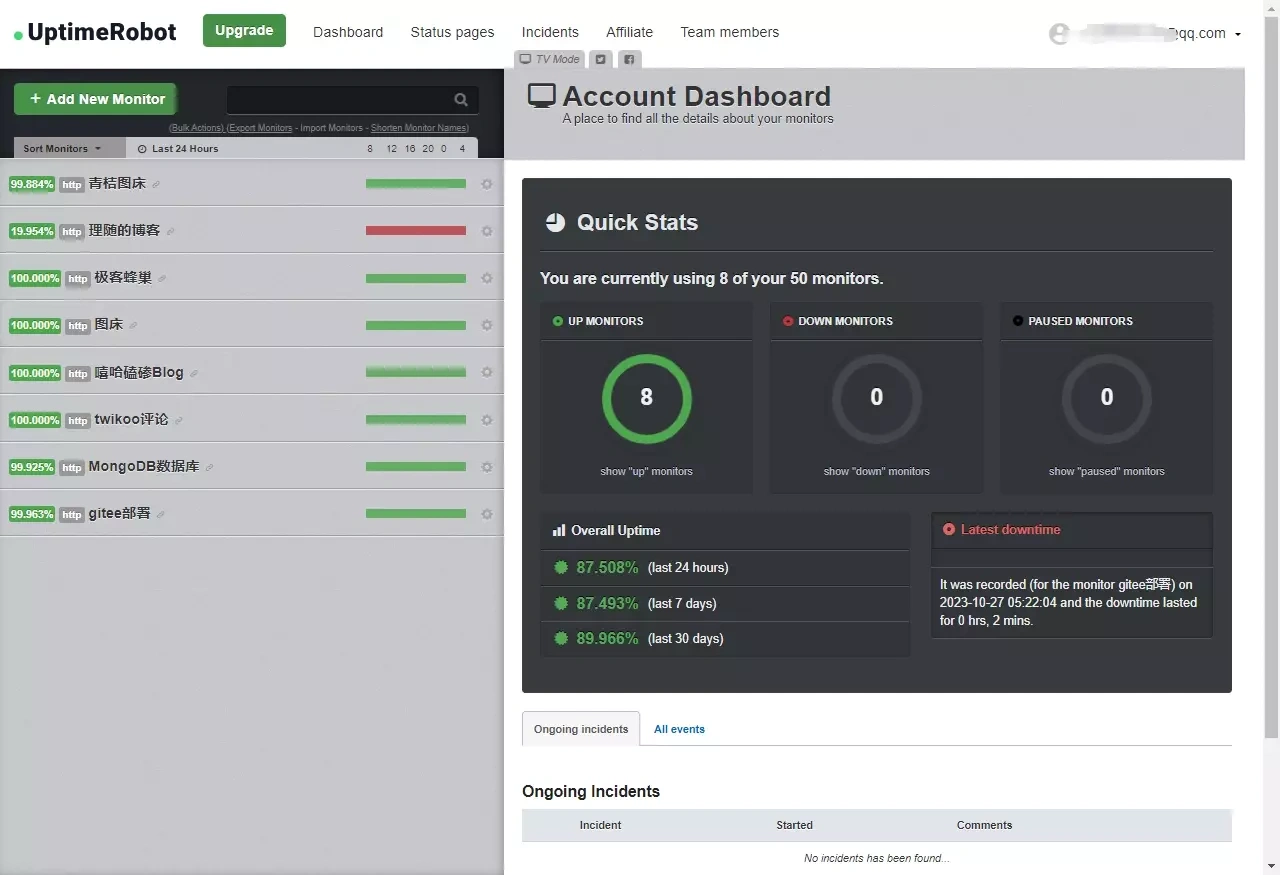Click red uptime bar of 理随的博客
Screen dimensions: 1280x875
click(x=416, y=231)
